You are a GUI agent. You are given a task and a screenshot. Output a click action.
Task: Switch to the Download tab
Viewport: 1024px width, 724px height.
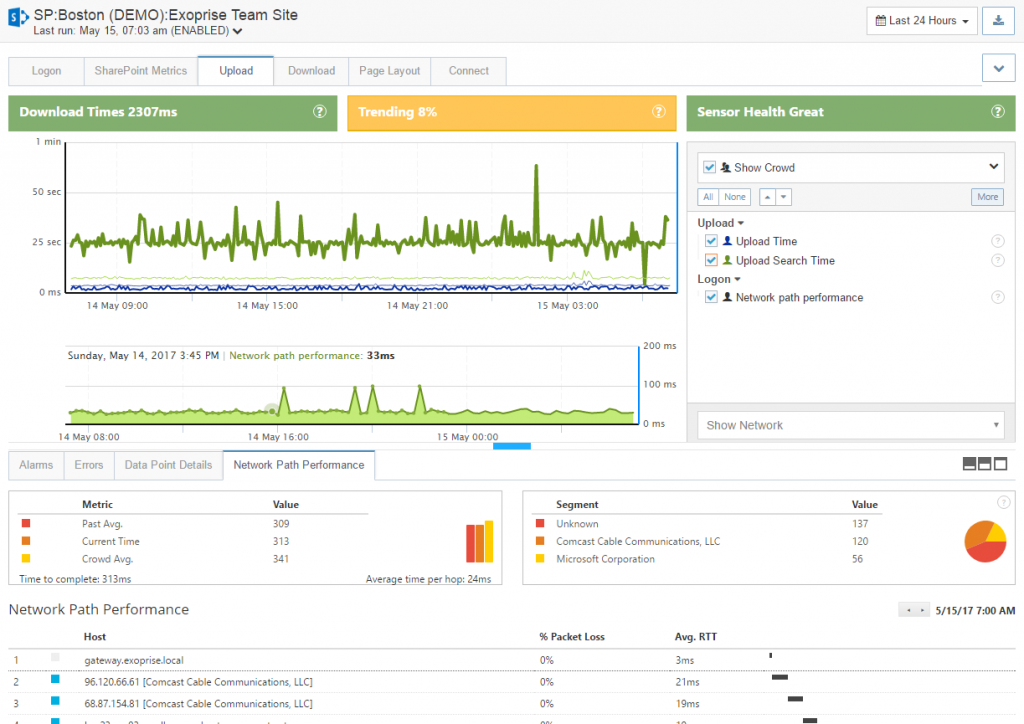(311, 71)
